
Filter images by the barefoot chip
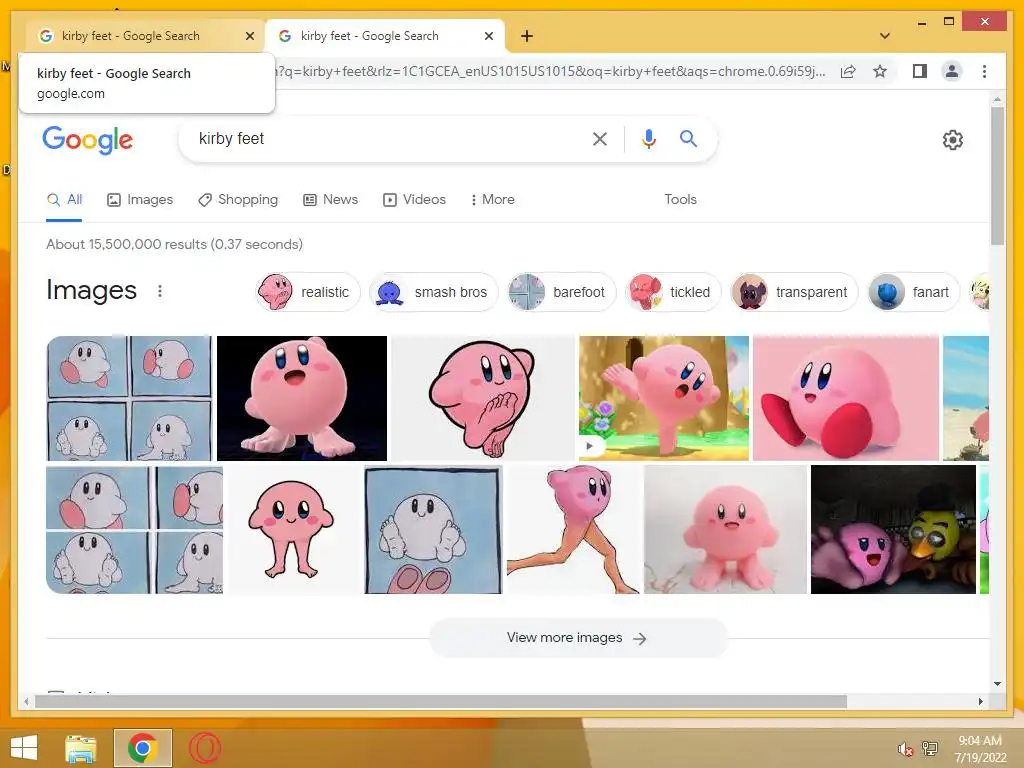coord(562,292)
